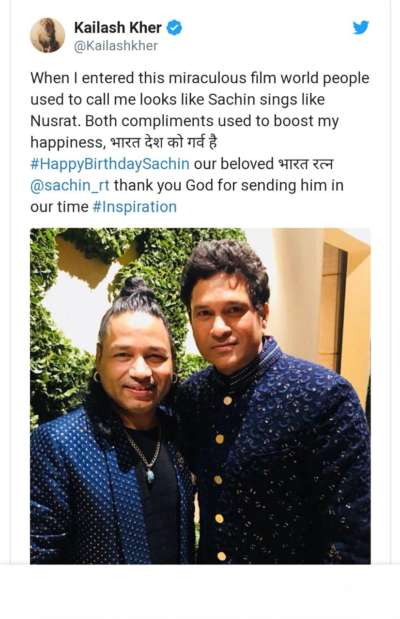Visit the @Kailashkher handle link
The width and height of the screenshot is (400, 619).
116,46
